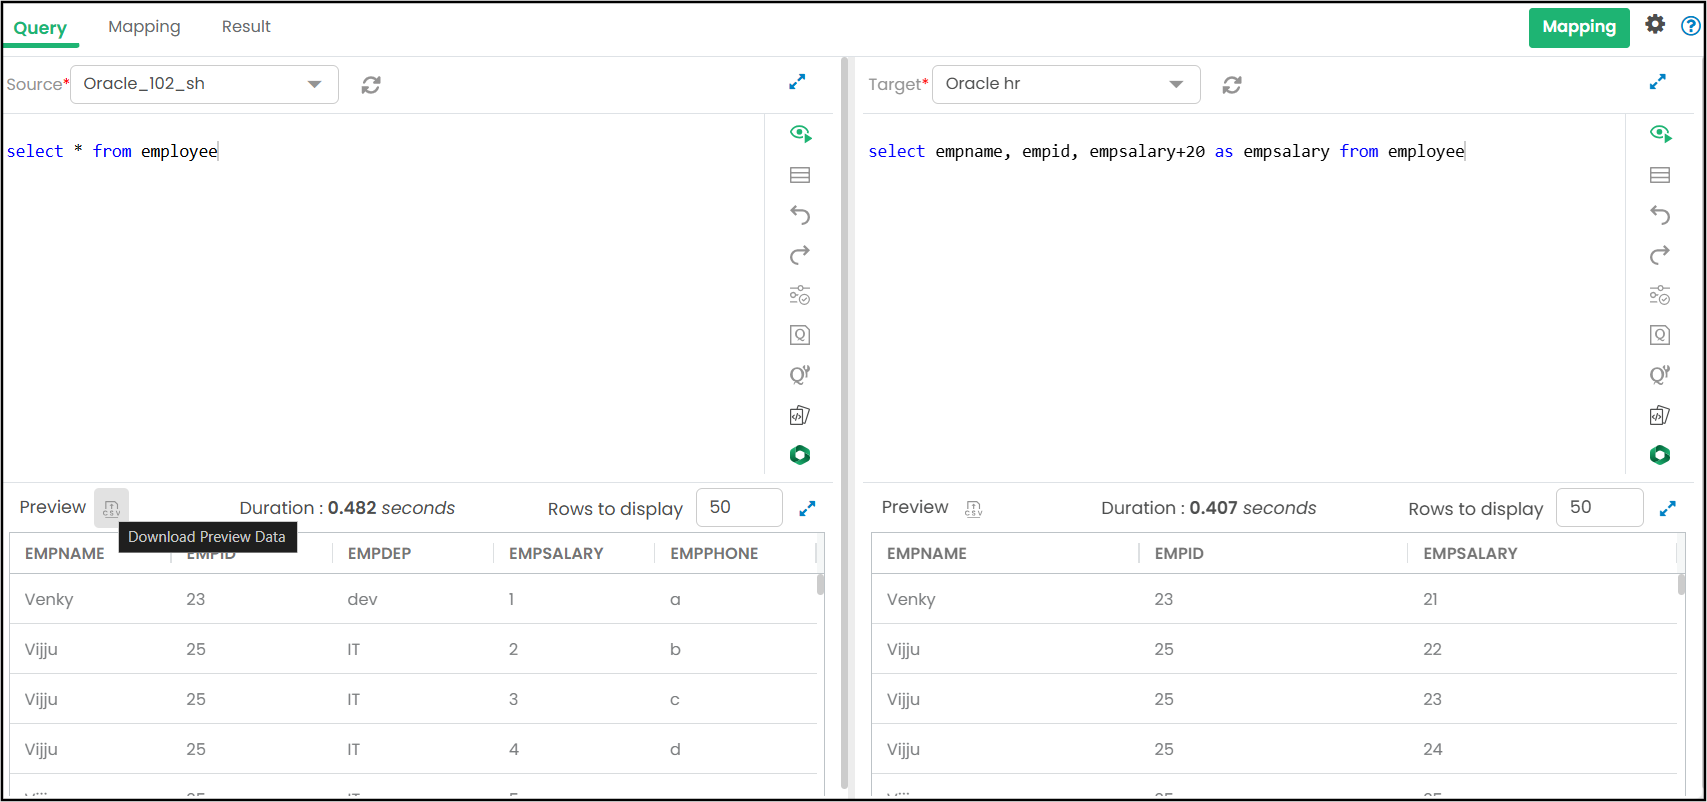
Task: Download source preview data as CSV
Action: 111,508
